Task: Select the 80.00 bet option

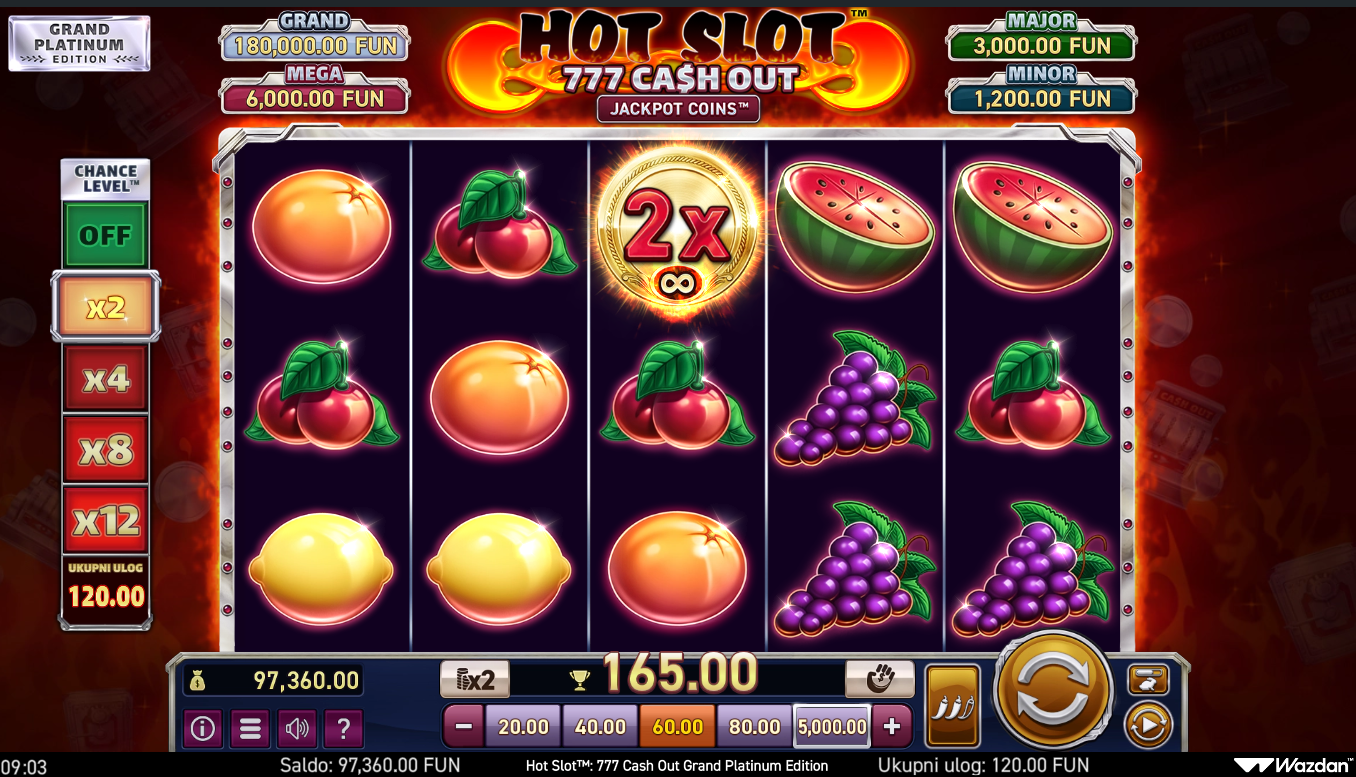Action: [755, 726]
